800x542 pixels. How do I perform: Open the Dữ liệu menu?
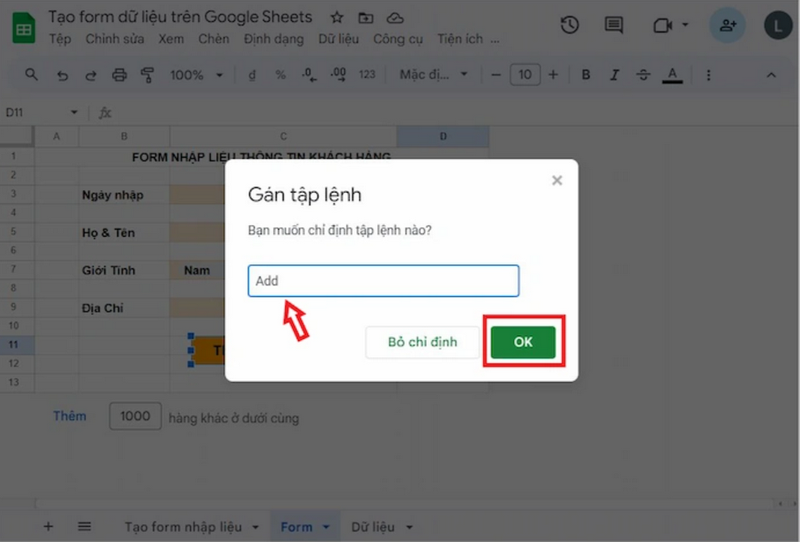point(338,39)
